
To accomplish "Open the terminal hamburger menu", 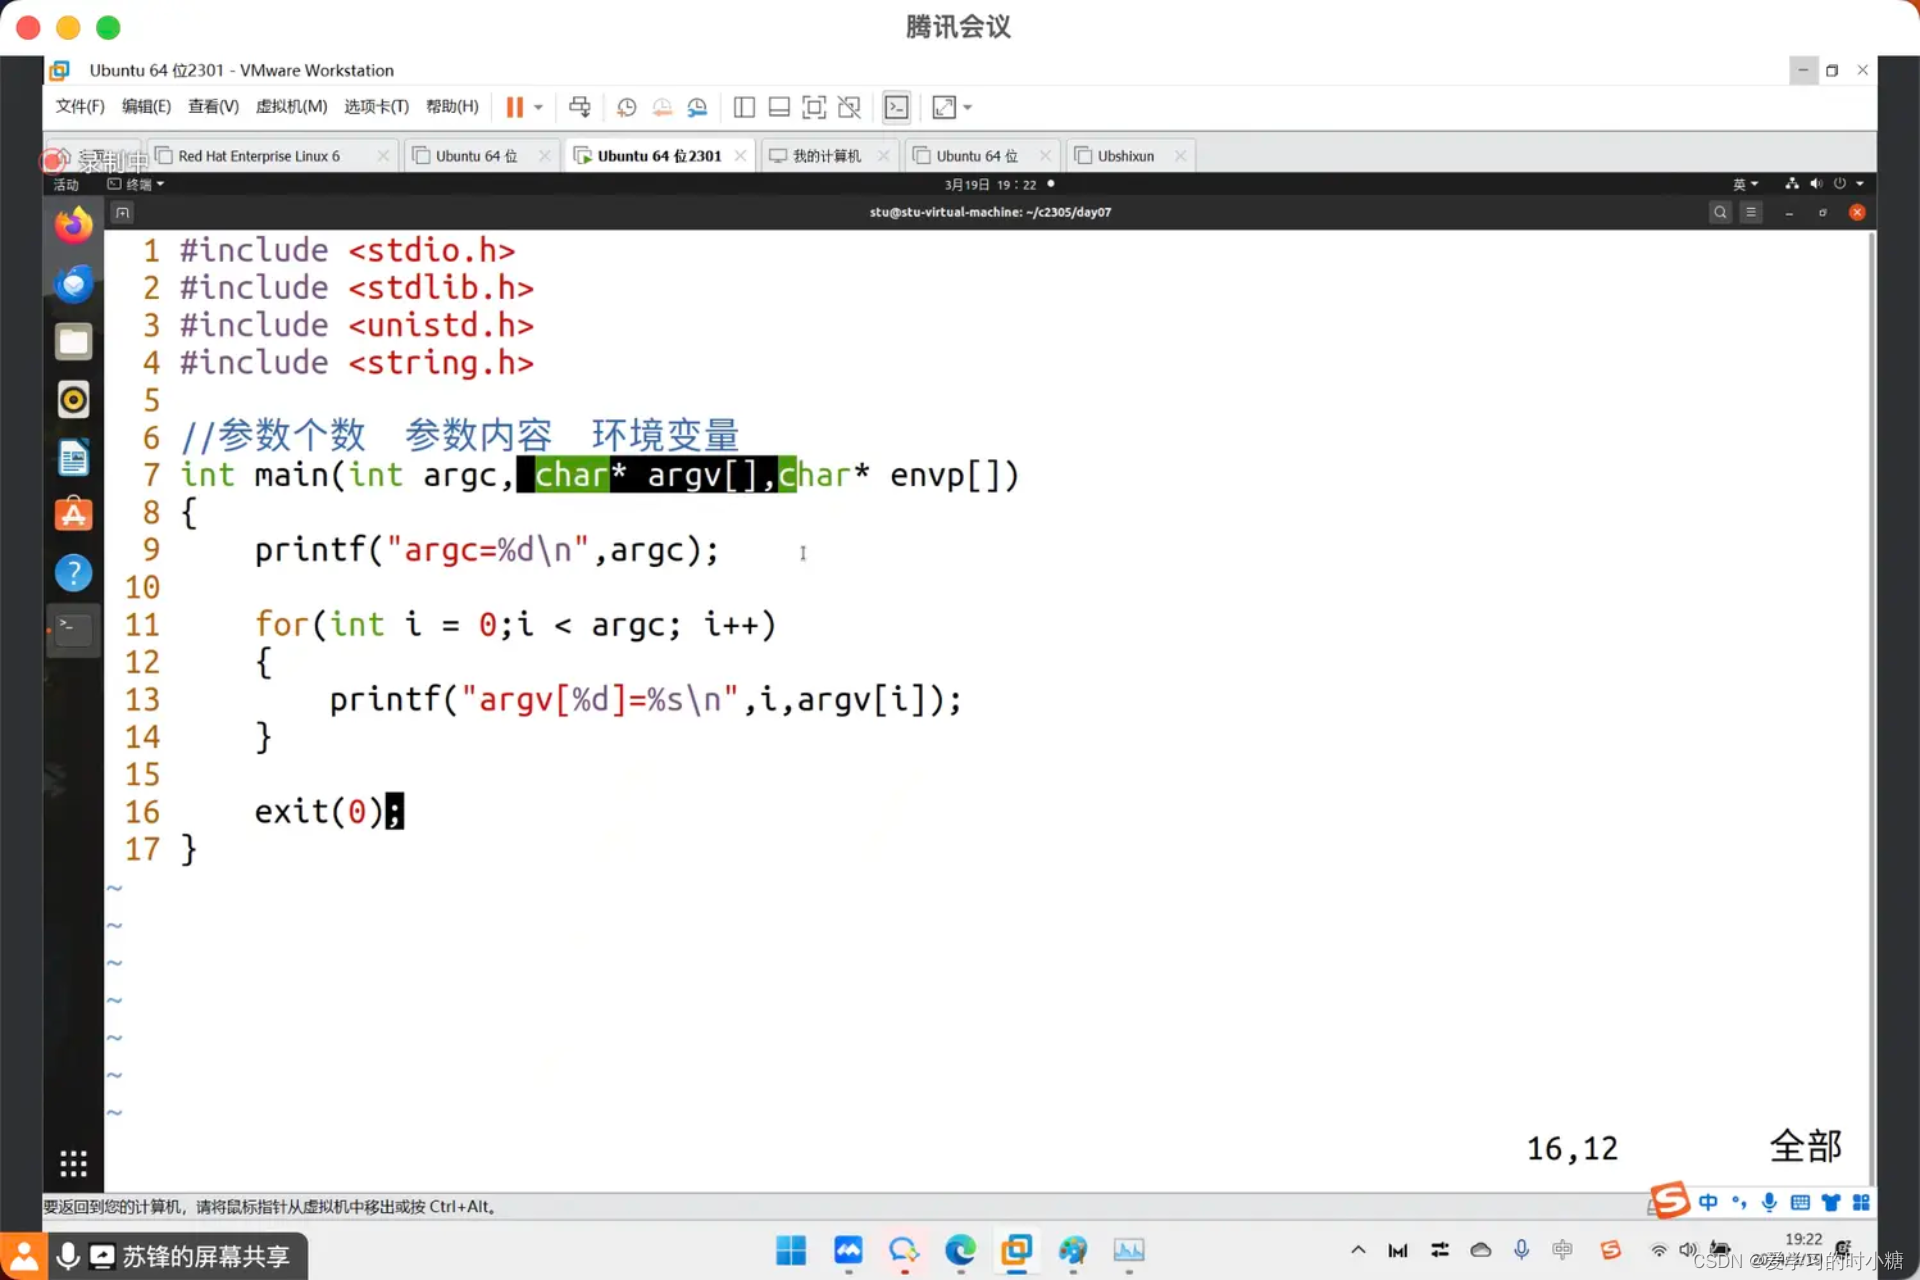I will tap(1751, 212).
